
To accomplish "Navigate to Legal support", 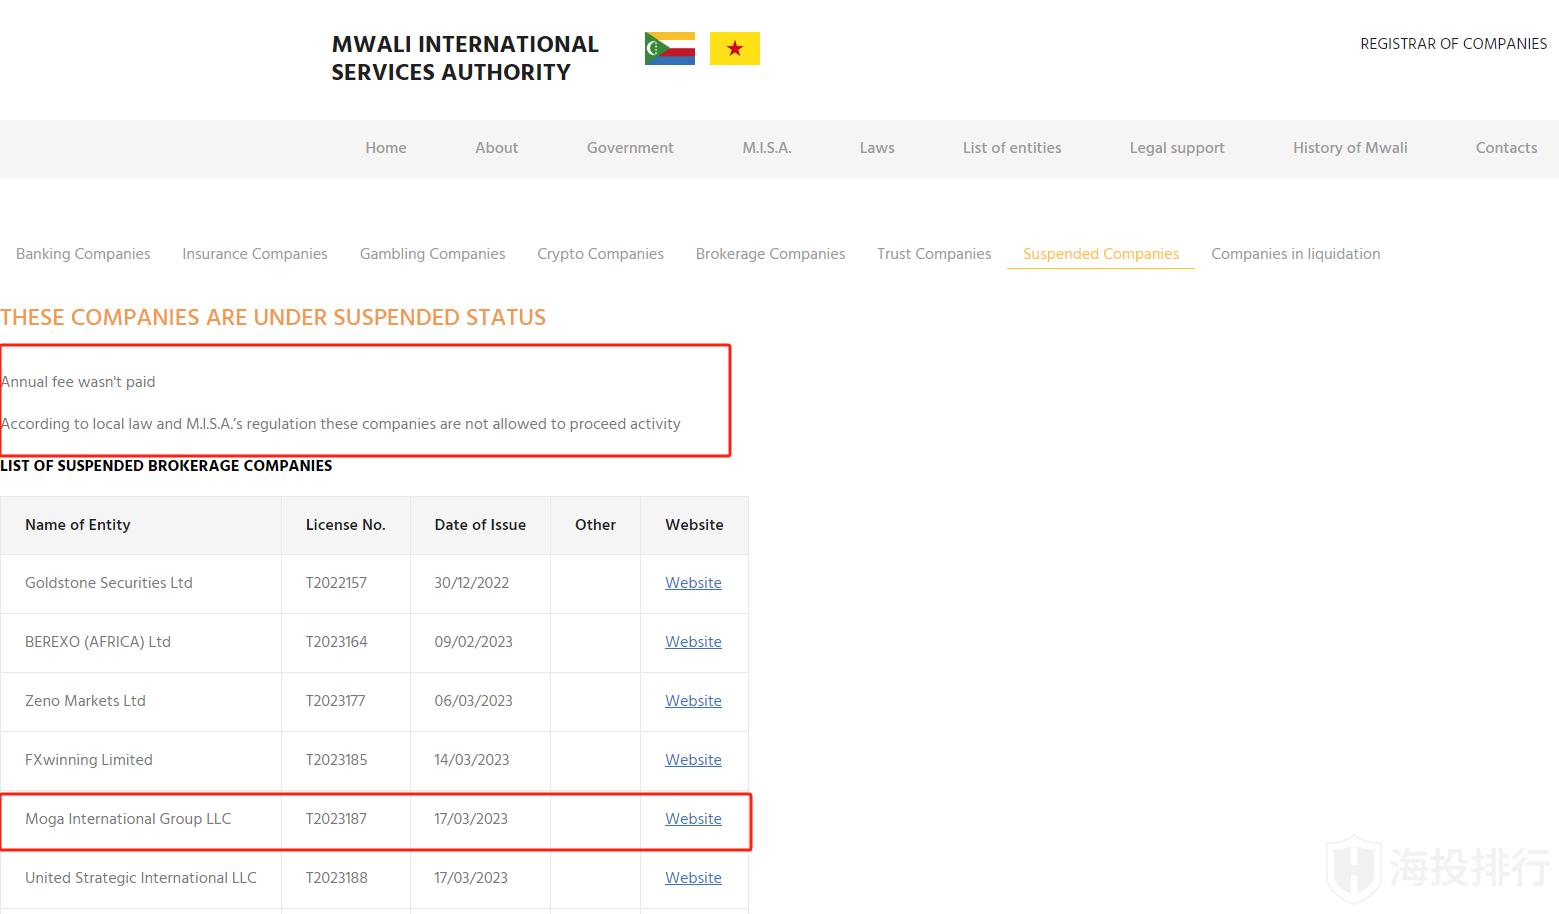I will (x=1176, y=148).
